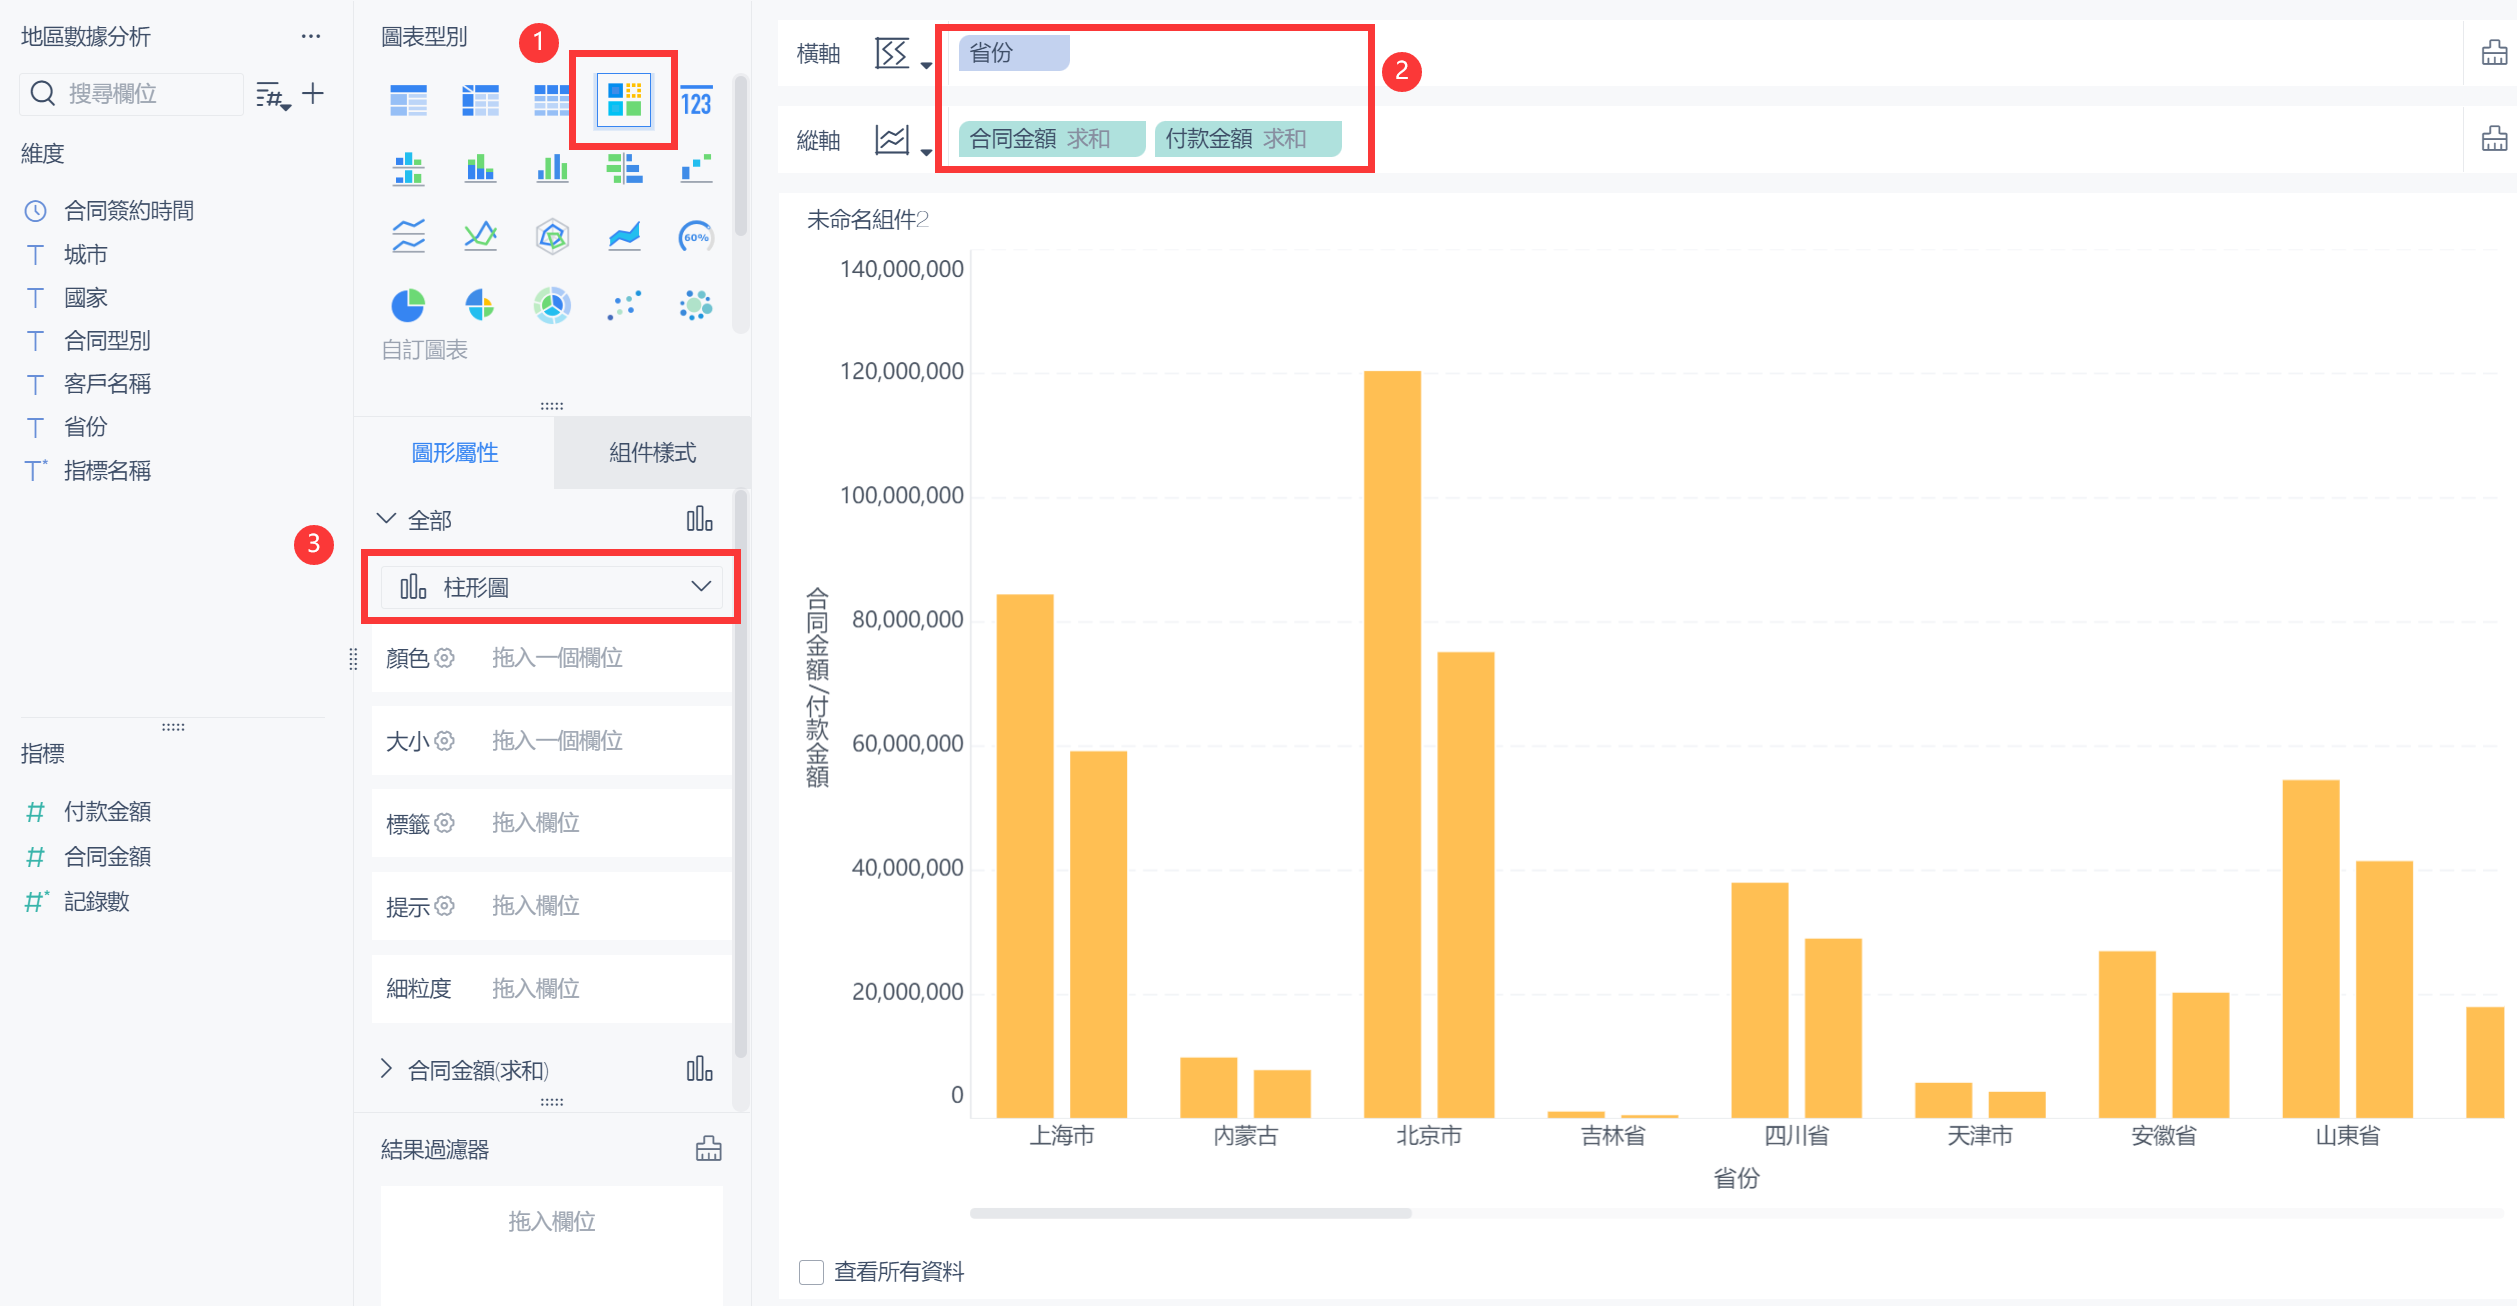The height and width of the screenshot is (1306, 2517).
Task: Select the waterfall chart type
Action: 696,169
